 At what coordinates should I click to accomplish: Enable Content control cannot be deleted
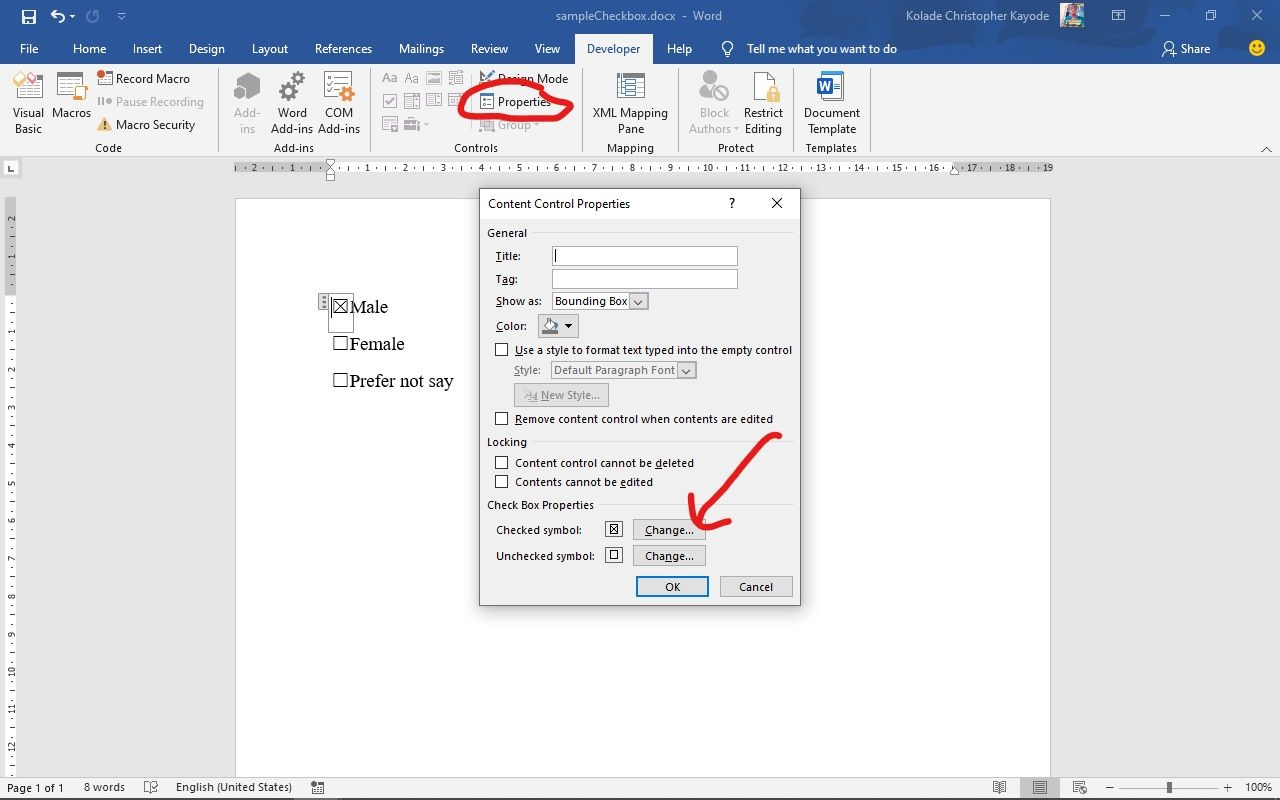click(502, 462)
